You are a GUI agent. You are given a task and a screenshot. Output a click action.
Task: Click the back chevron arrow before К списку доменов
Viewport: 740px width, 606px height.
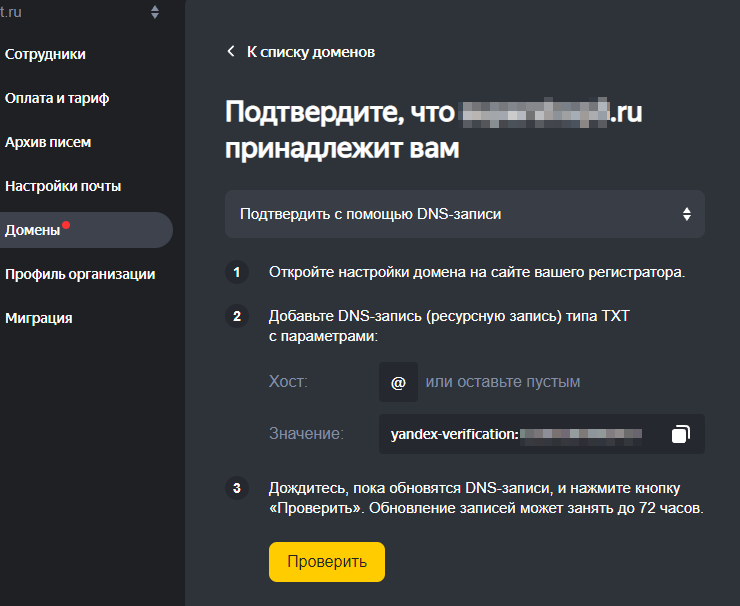coord(231,51)
